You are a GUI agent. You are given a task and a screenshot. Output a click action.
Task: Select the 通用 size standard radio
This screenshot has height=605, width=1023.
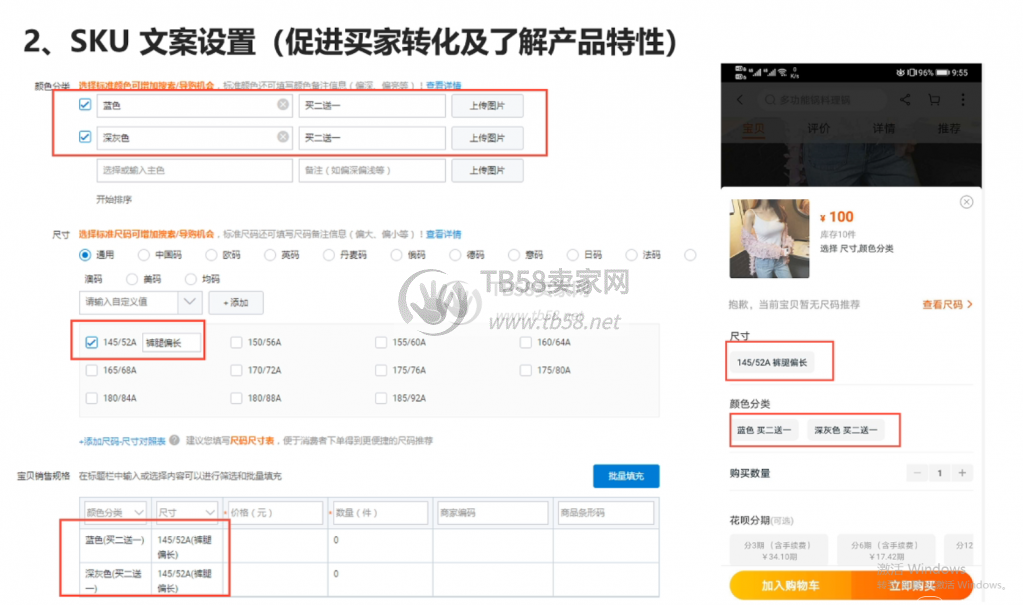click(85, 255)
